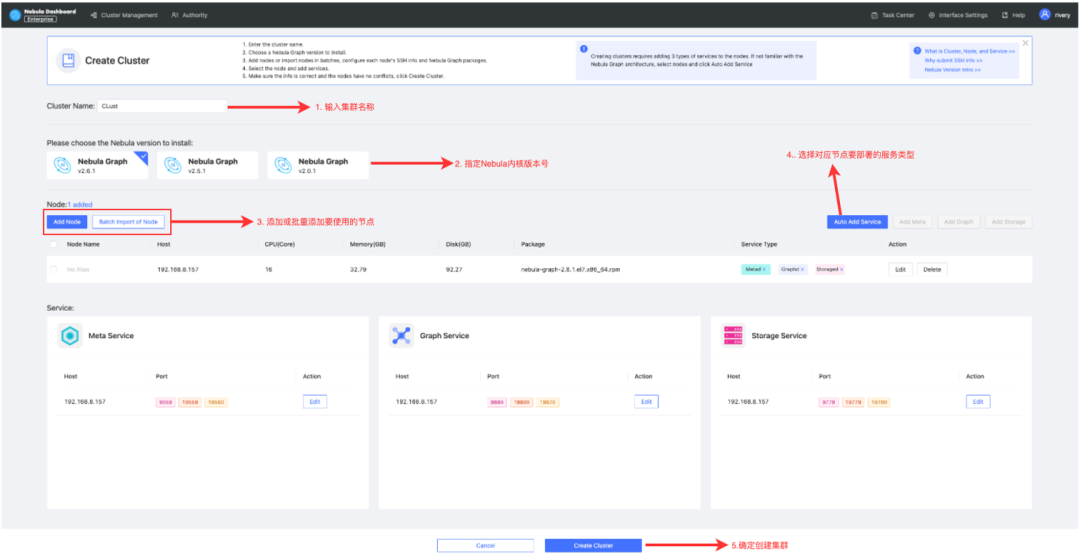
Task: Select the Nebula Graph v2.6.1 version card
Action: point(97,165)
